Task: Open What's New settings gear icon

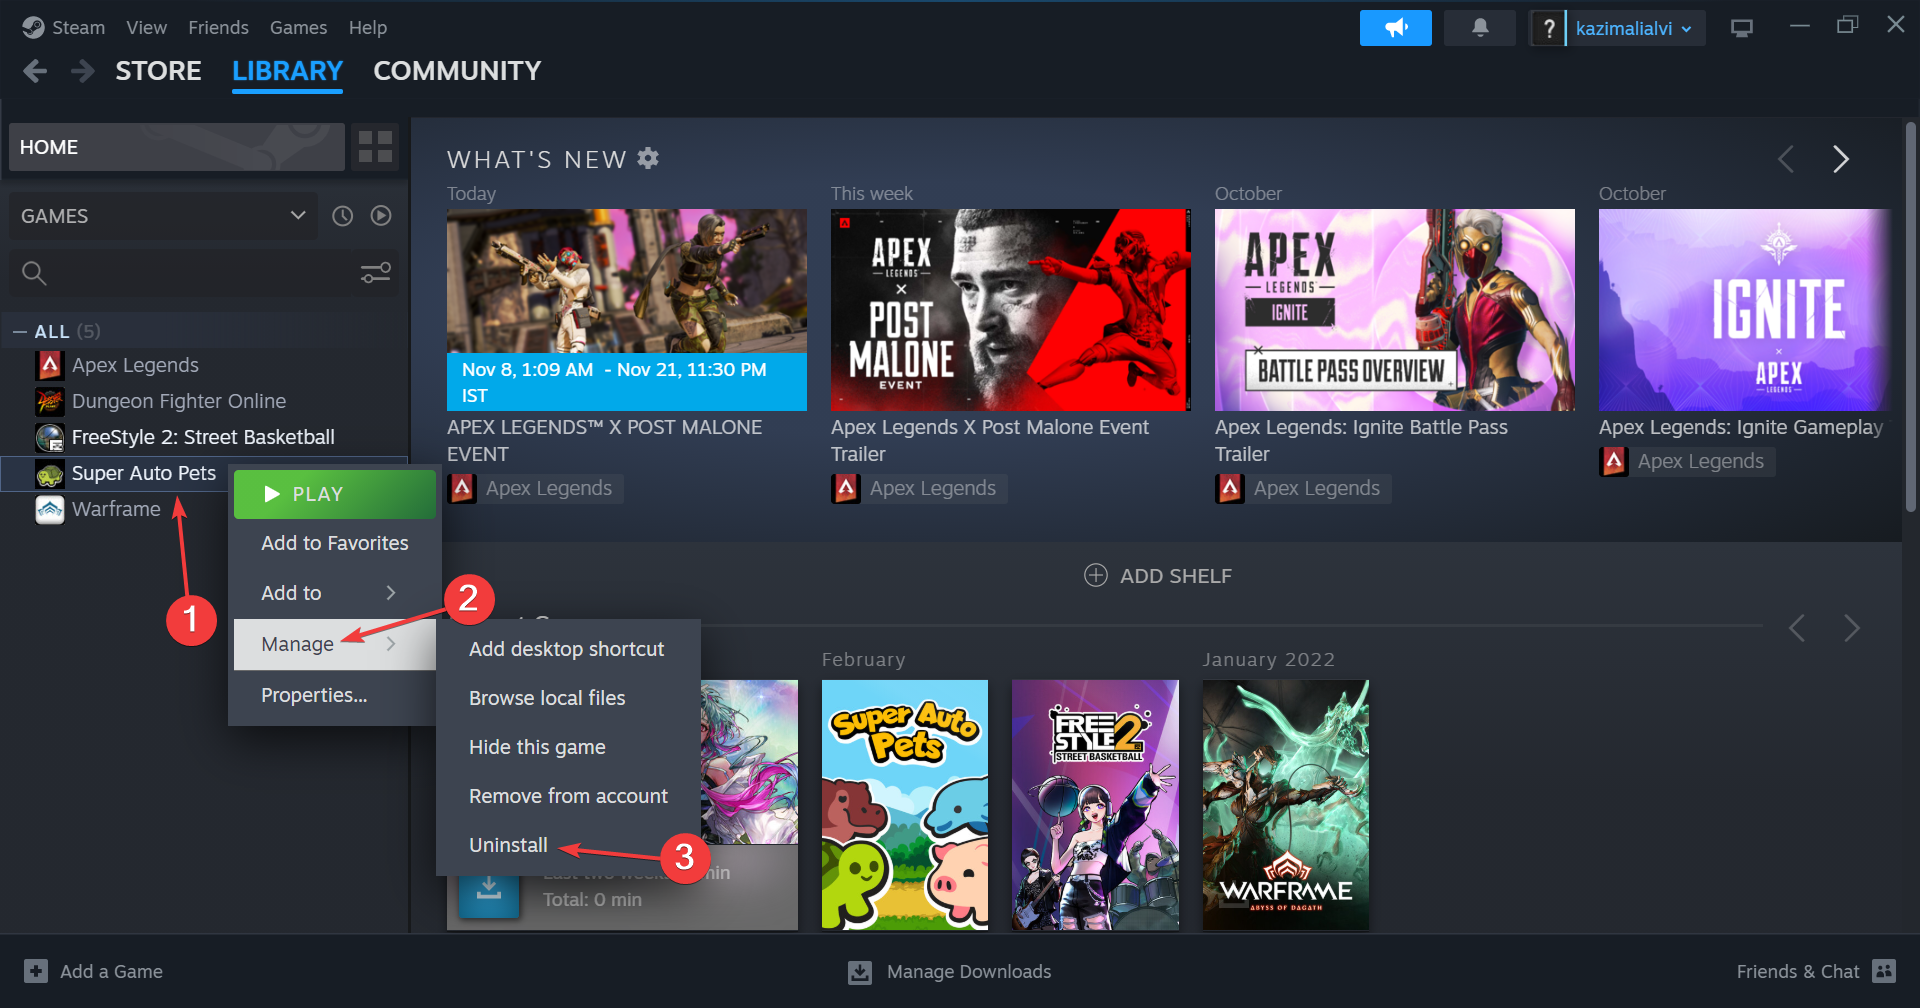Action: click(x=648, y=158)
